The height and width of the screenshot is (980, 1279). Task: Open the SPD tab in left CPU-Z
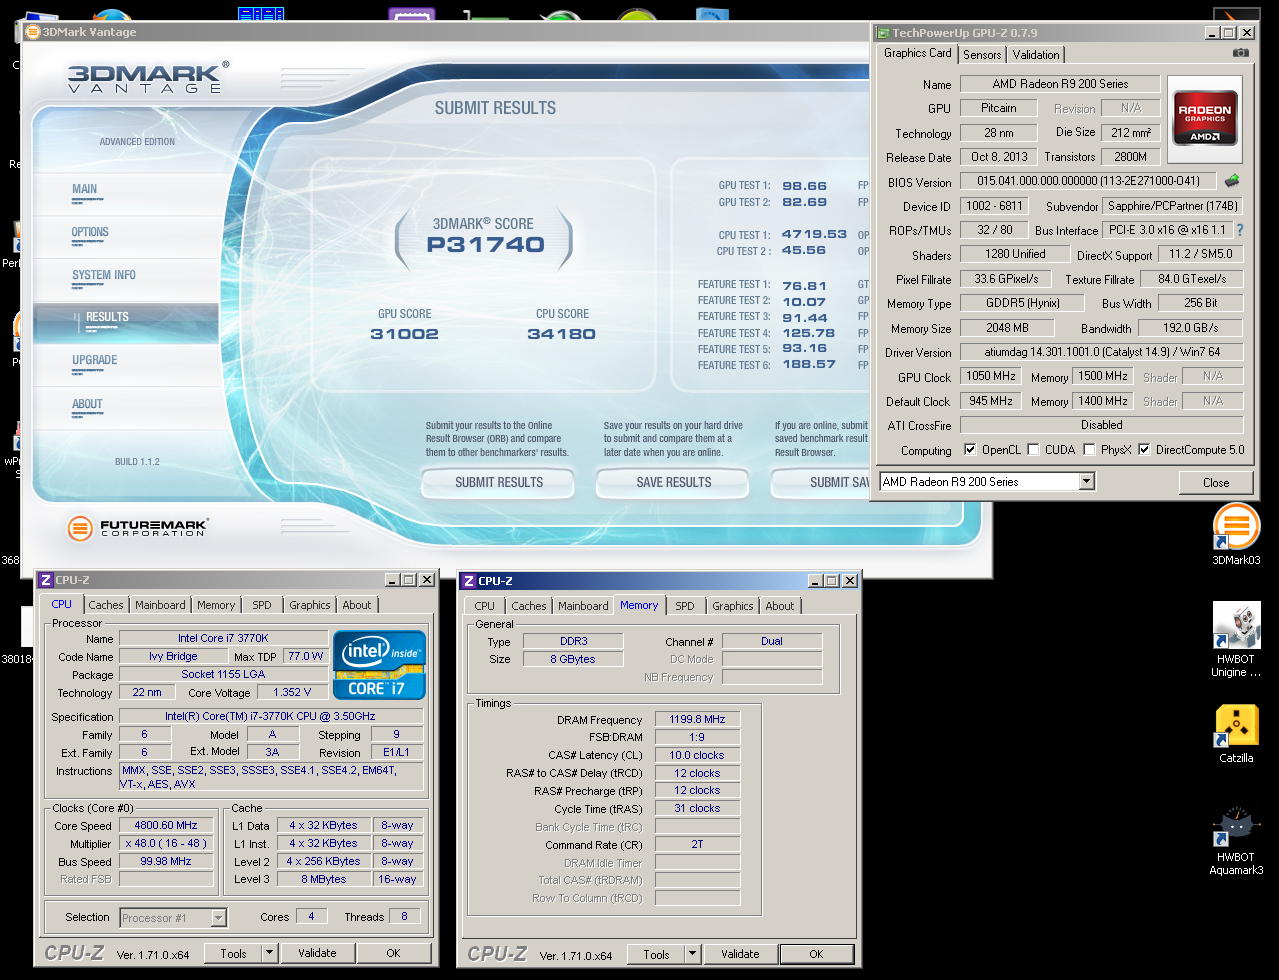point(262,605)
